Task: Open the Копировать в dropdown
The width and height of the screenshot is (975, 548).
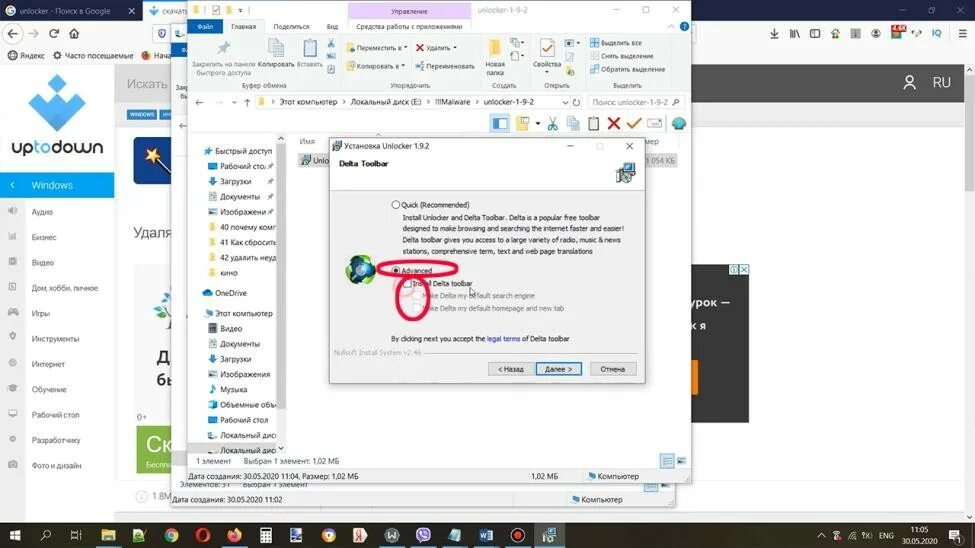Action: 377,66
